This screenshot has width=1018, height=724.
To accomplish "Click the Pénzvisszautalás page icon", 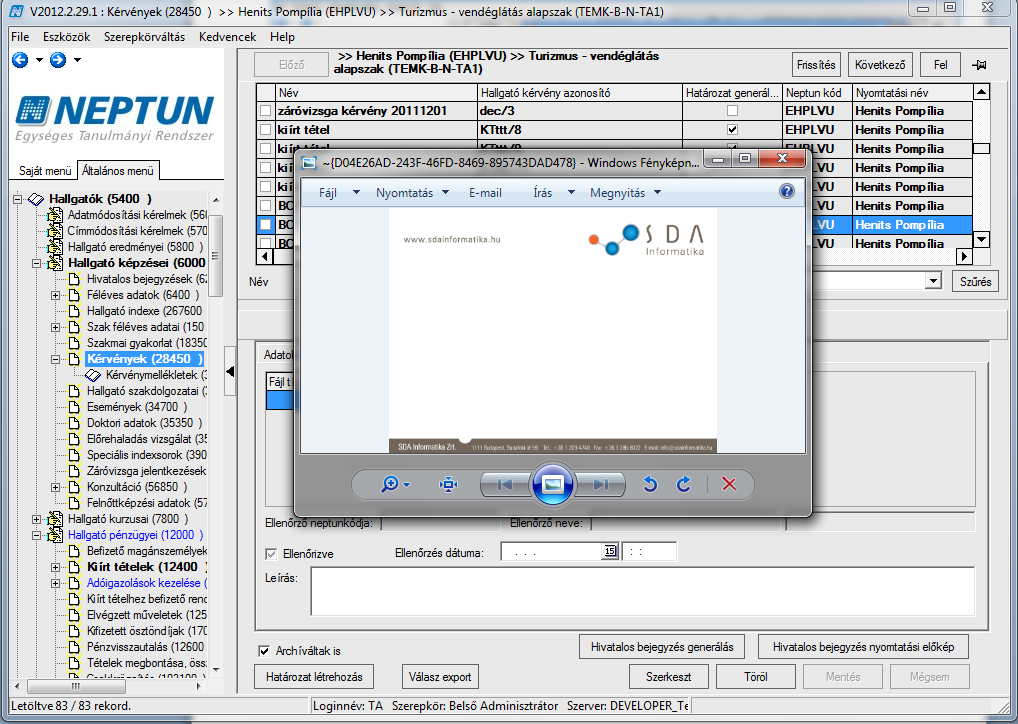I will click(75, 647).
